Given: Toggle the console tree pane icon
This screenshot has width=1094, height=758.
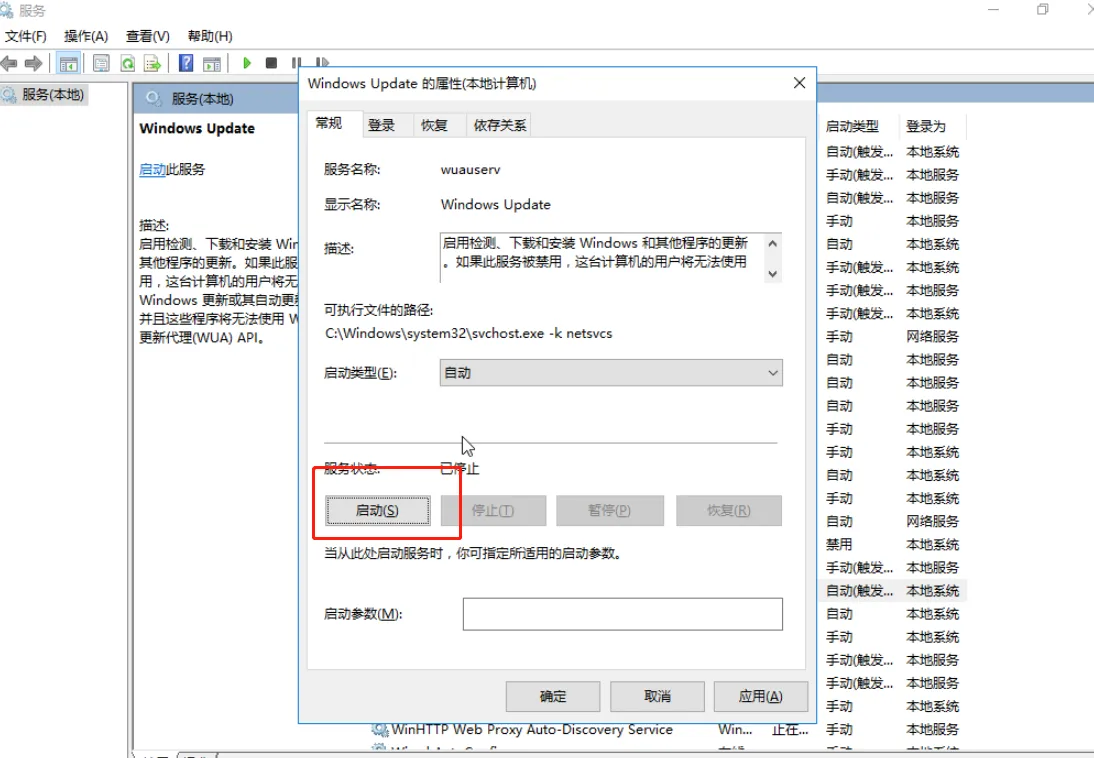Looking at the screenshot, I should [x=68, y=62].
